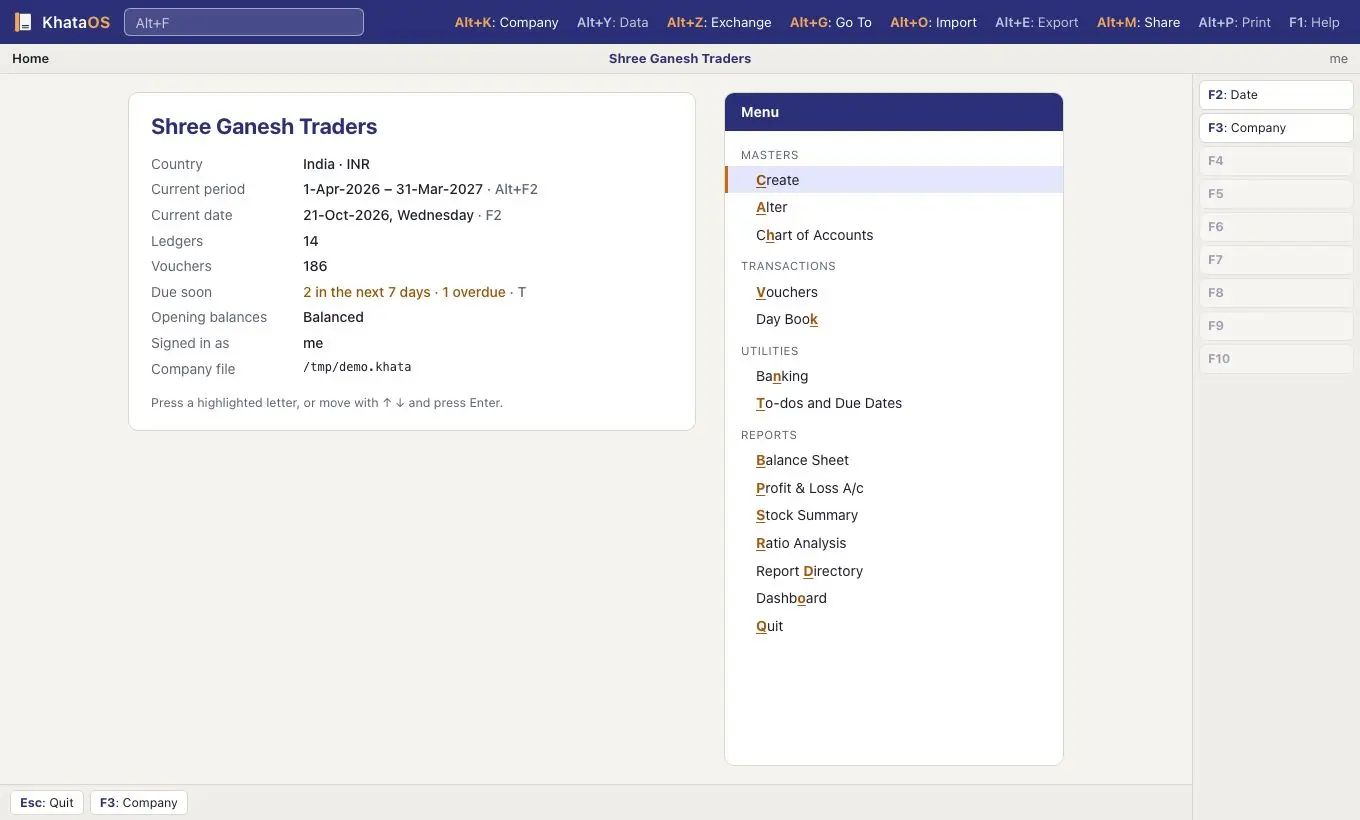Screen dimensions: 1360x820
Task: Open Vouchers under Transactions
Action: click(894, 292)
